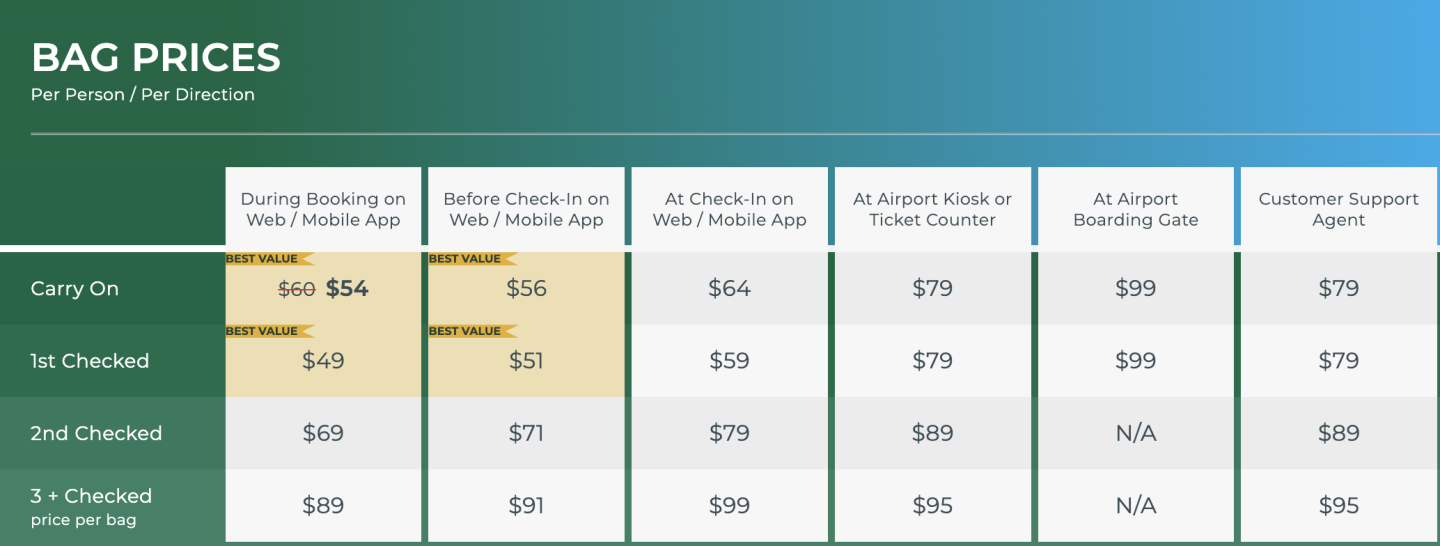Click the Per Person / Per Direction subtitle

pos(143,95)
